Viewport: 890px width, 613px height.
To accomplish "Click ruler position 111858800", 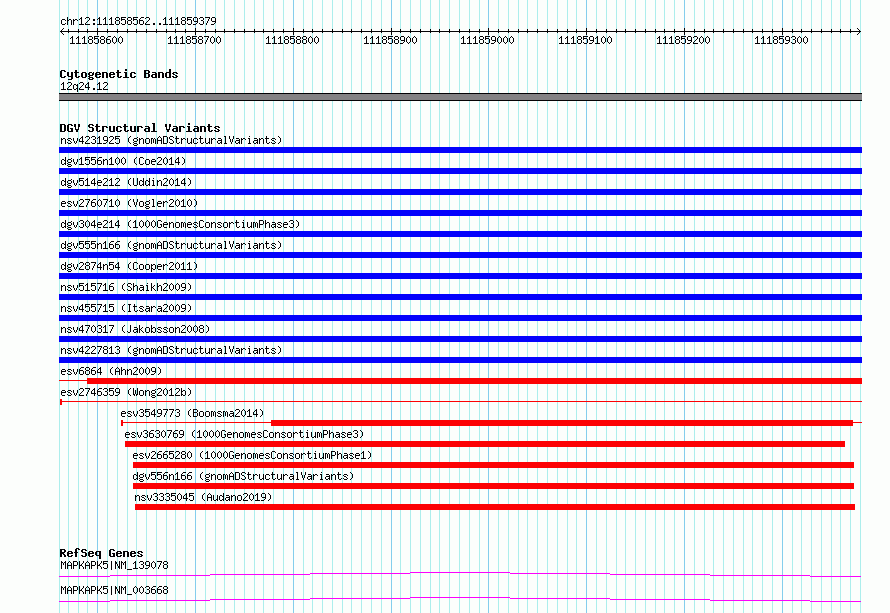I will (x=292, y=40).
